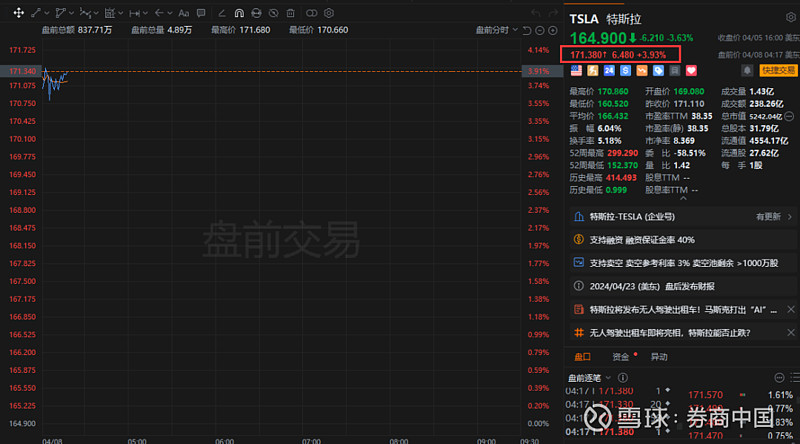Screen dimensions: 800x444
Task: Select the wave pattern drawing tool
Action: click(85, 13)
